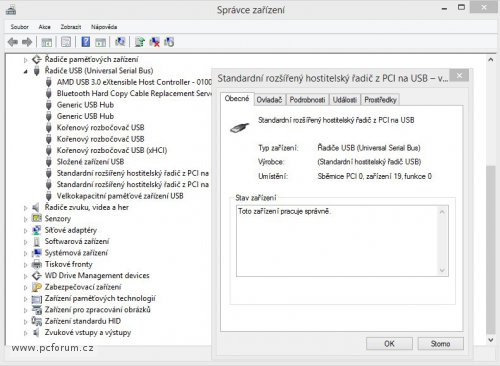Select Zabezpečovací zařízení tree row text
Screen dimensions: 500x366
click(83, 287)
